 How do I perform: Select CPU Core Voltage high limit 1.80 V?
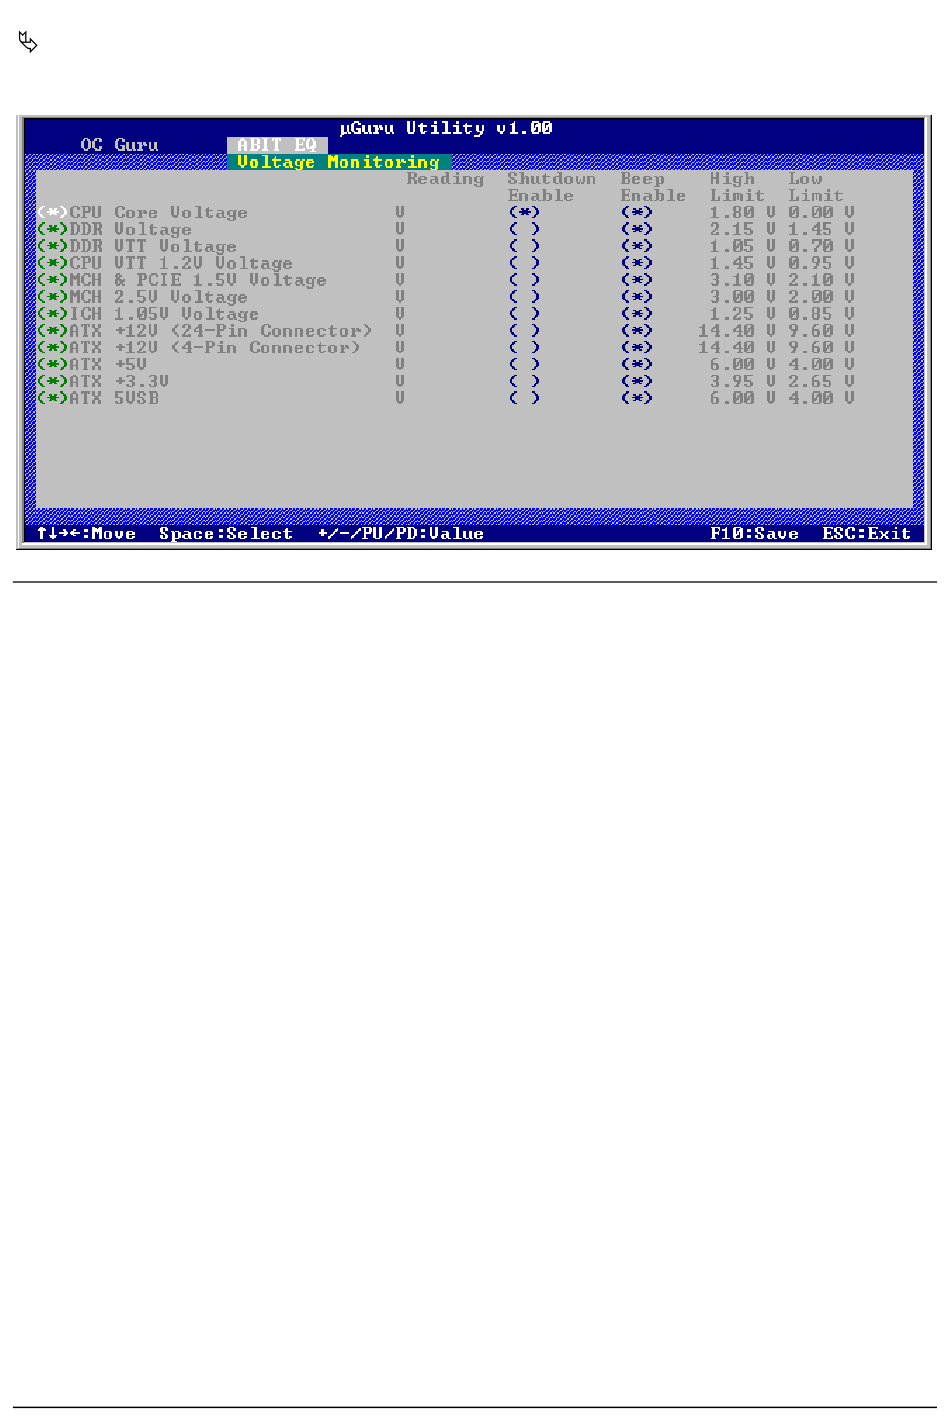pyautogui.click(x=743, y=213)
